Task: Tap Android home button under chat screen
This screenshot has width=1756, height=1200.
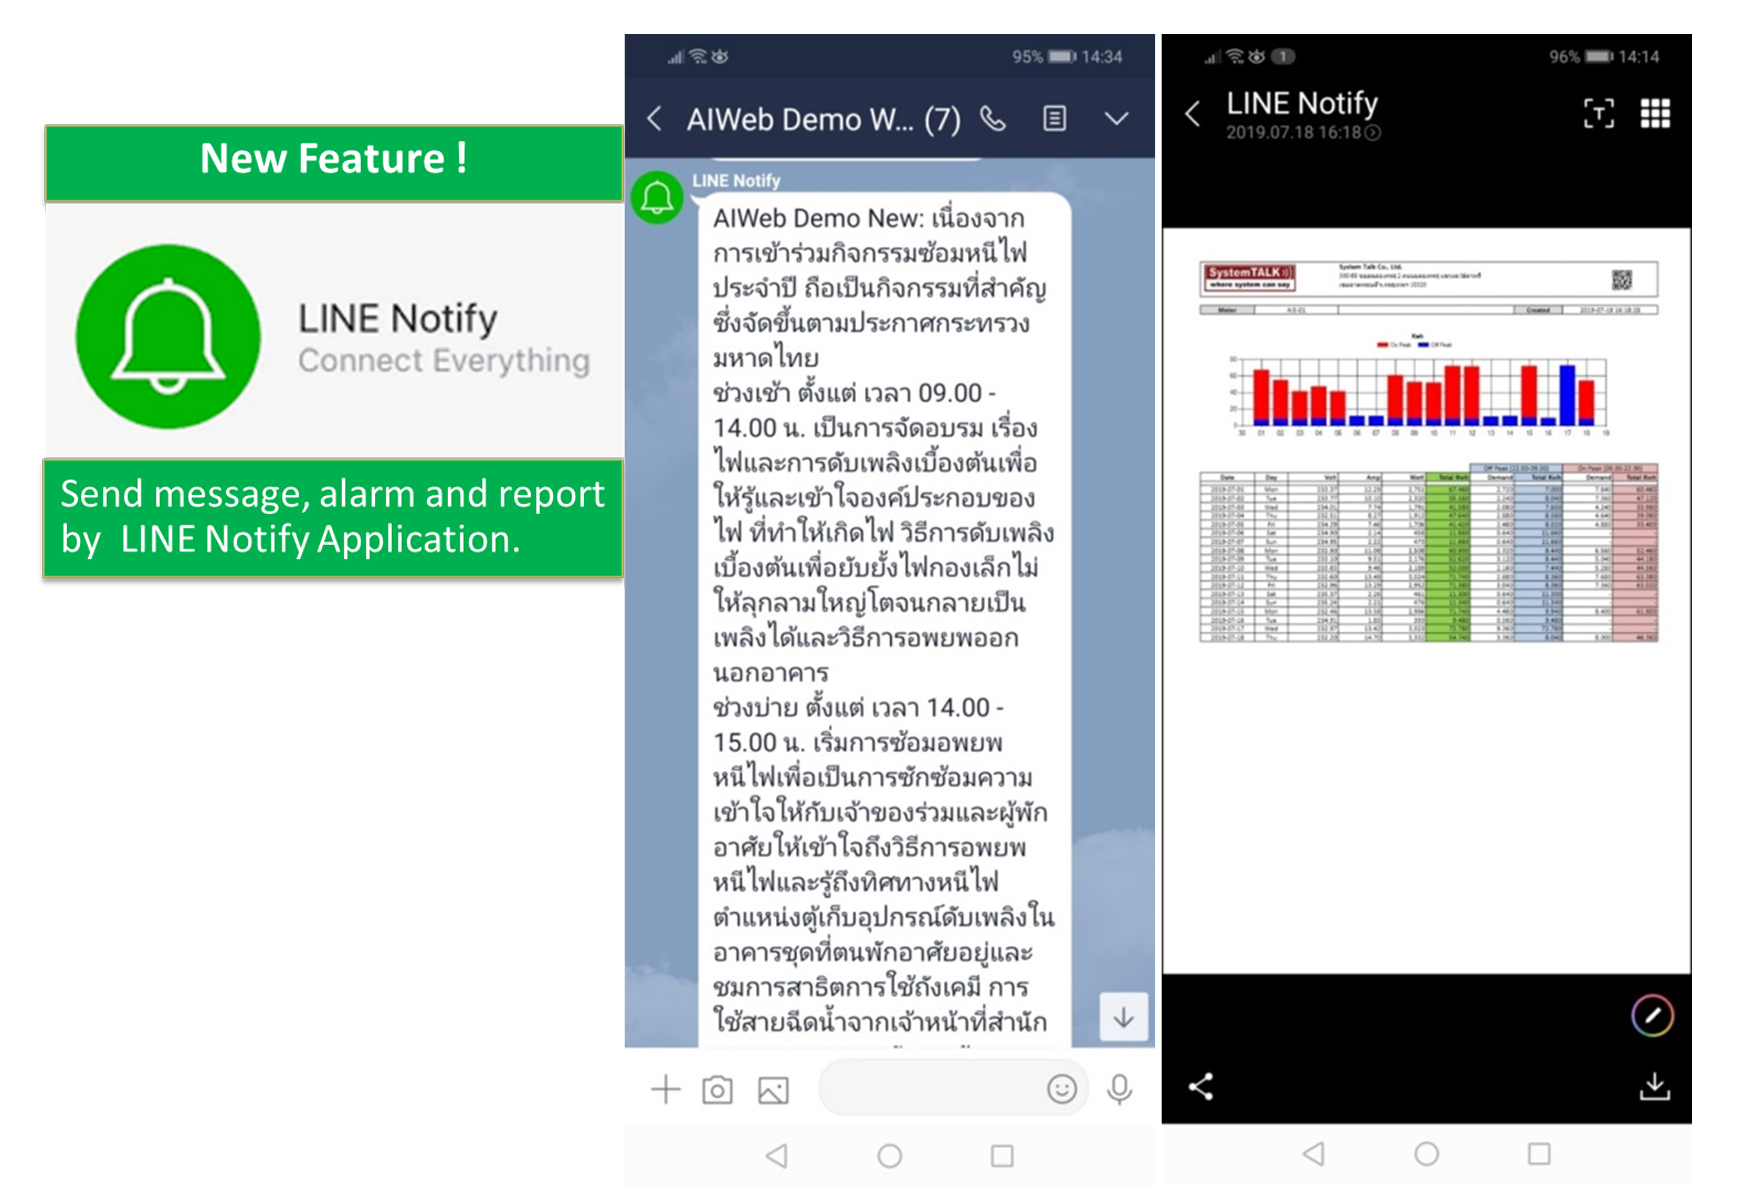Action: coord(890,1156)
